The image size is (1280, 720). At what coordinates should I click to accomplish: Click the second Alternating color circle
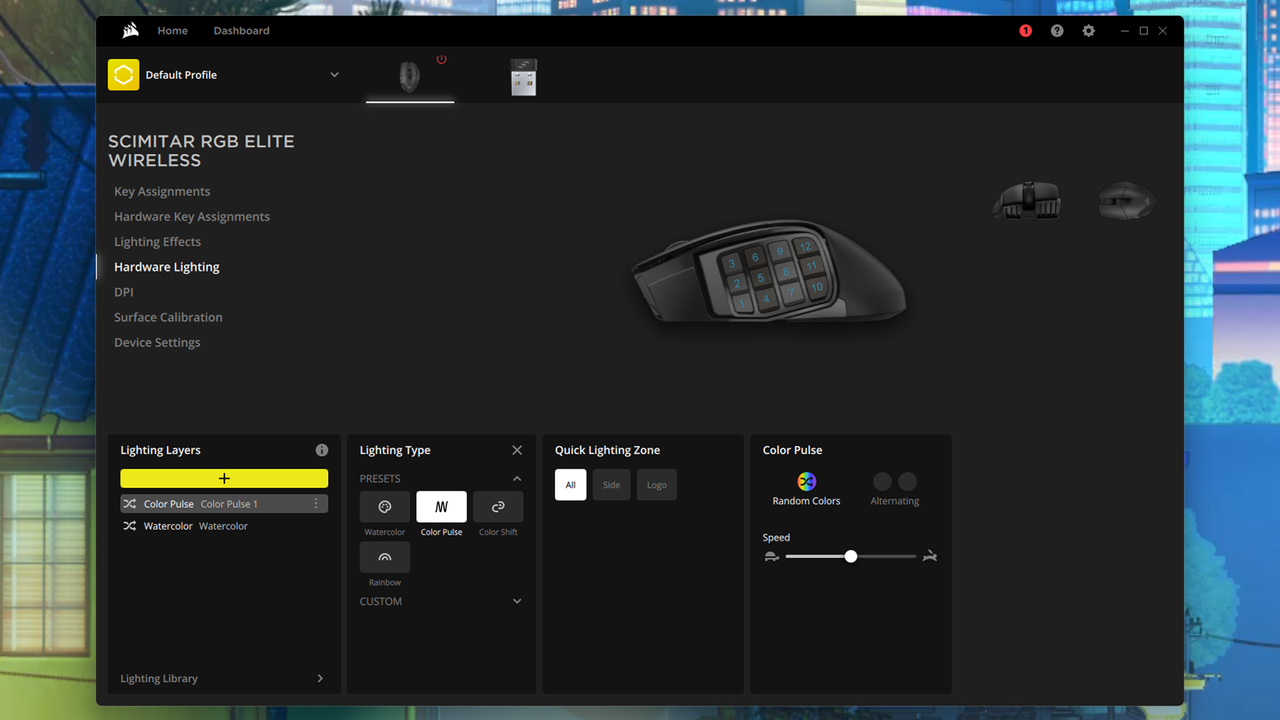907,482
